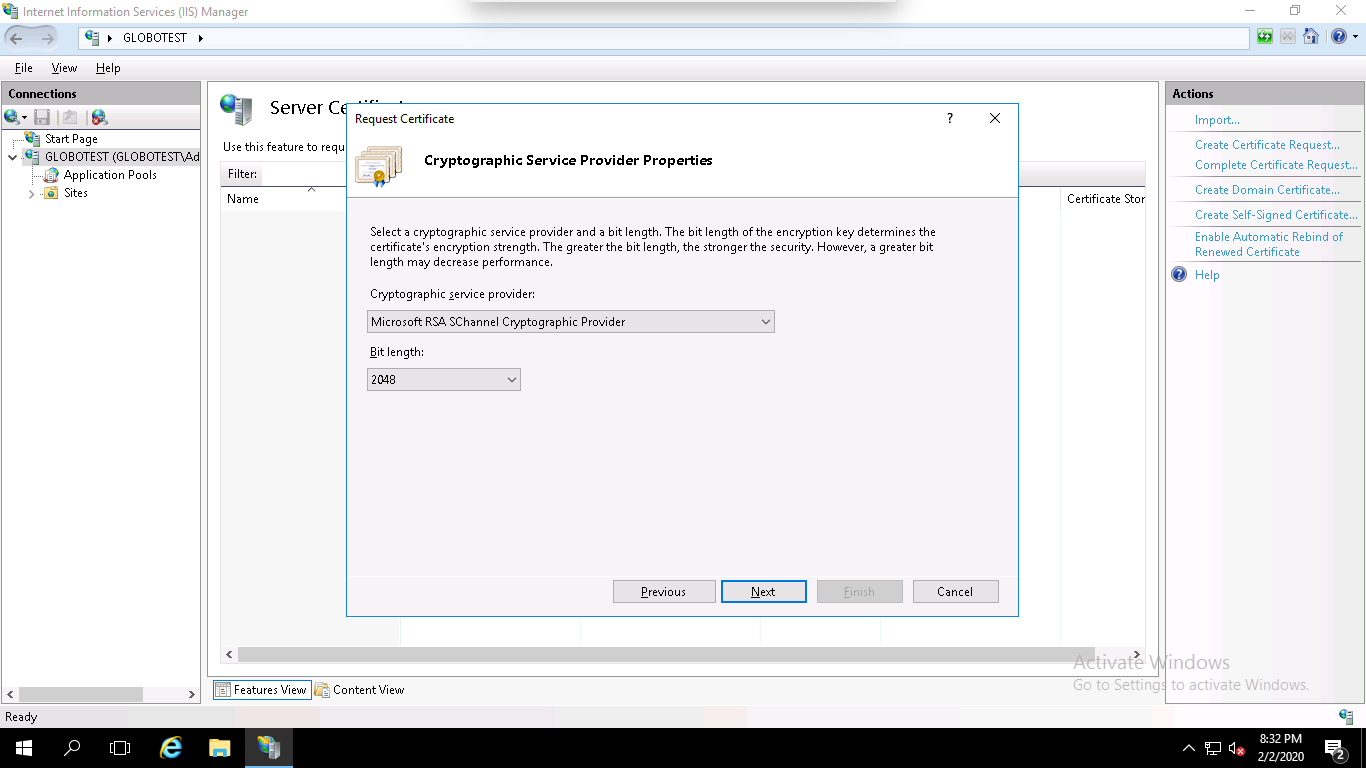Click the IIS Manager taskbar icon
Screen dimensions: 1366x768
tap(269, 748)
